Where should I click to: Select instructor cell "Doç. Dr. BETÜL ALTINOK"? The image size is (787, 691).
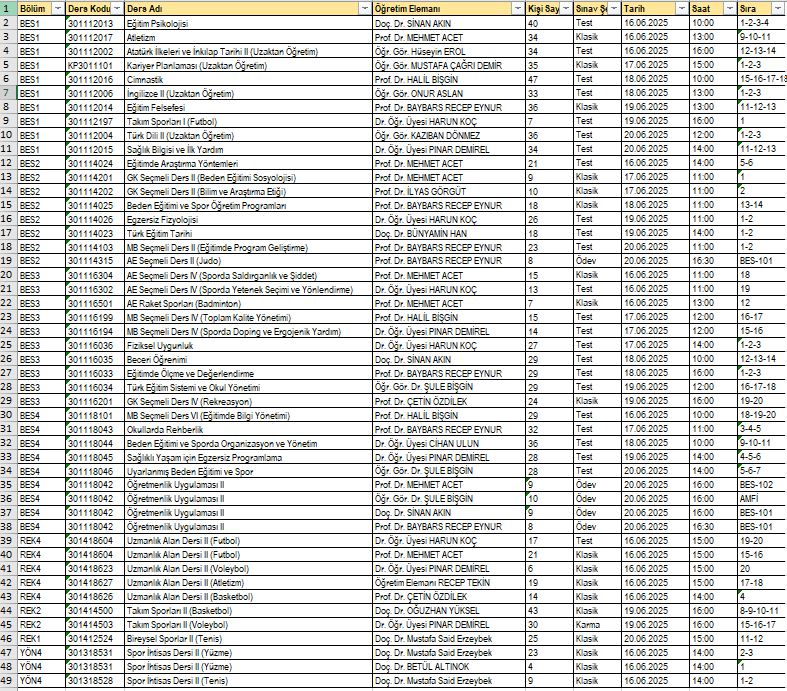(449, 666)
